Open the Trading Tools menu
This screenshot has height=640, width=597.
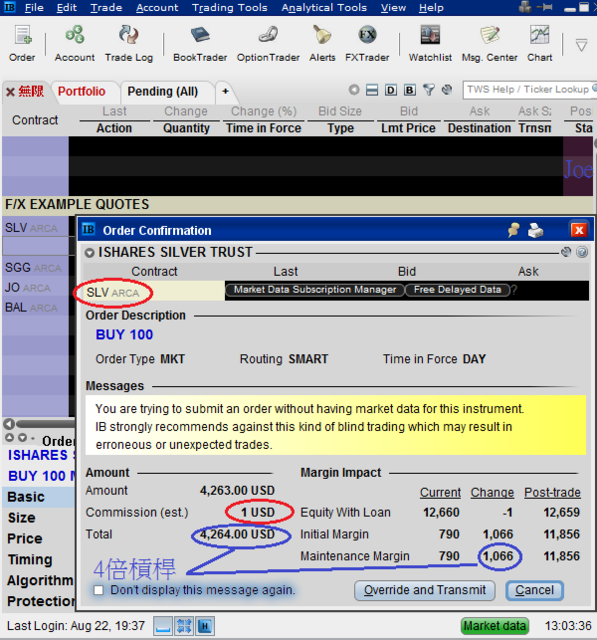coord(230,8)
